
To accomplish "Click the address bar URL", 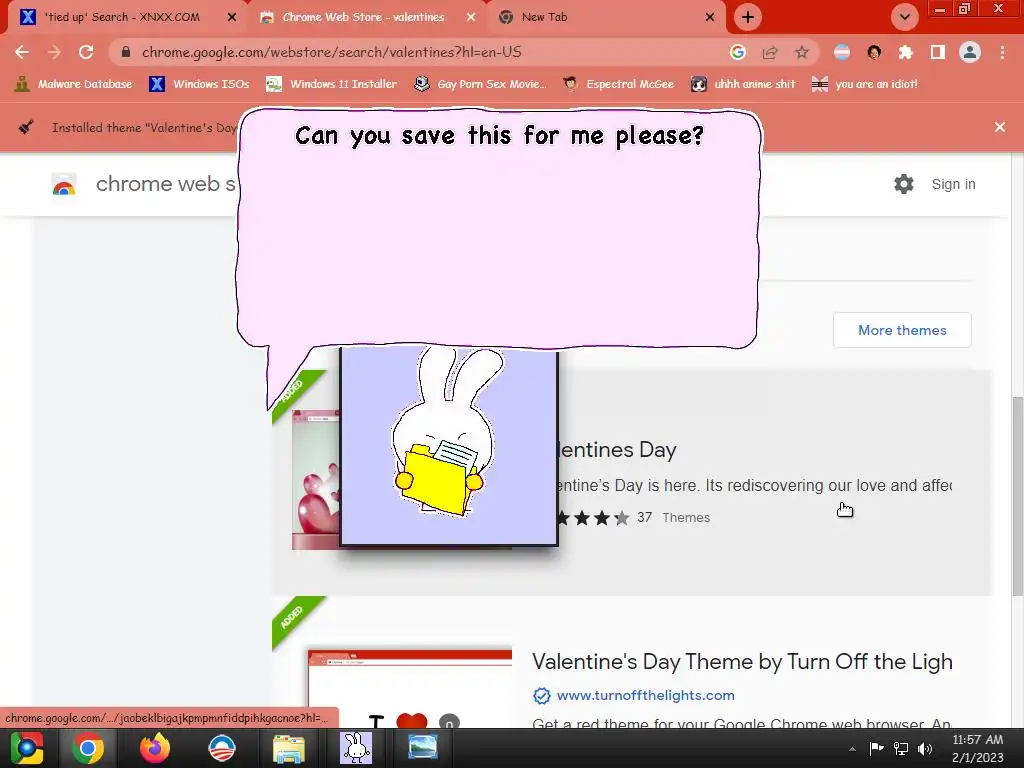I will coord(332,52).
